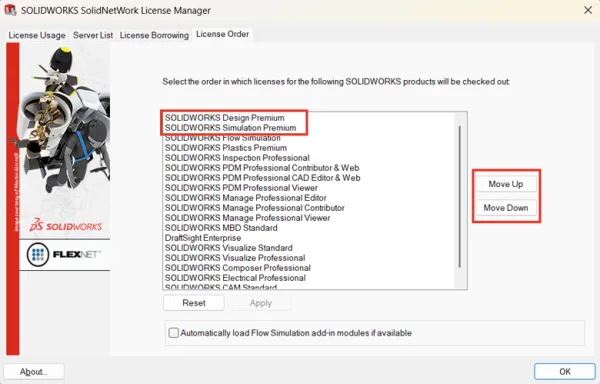Screen dimensions: 600x384
Task: Open the Server List tab
Action: 93,35
